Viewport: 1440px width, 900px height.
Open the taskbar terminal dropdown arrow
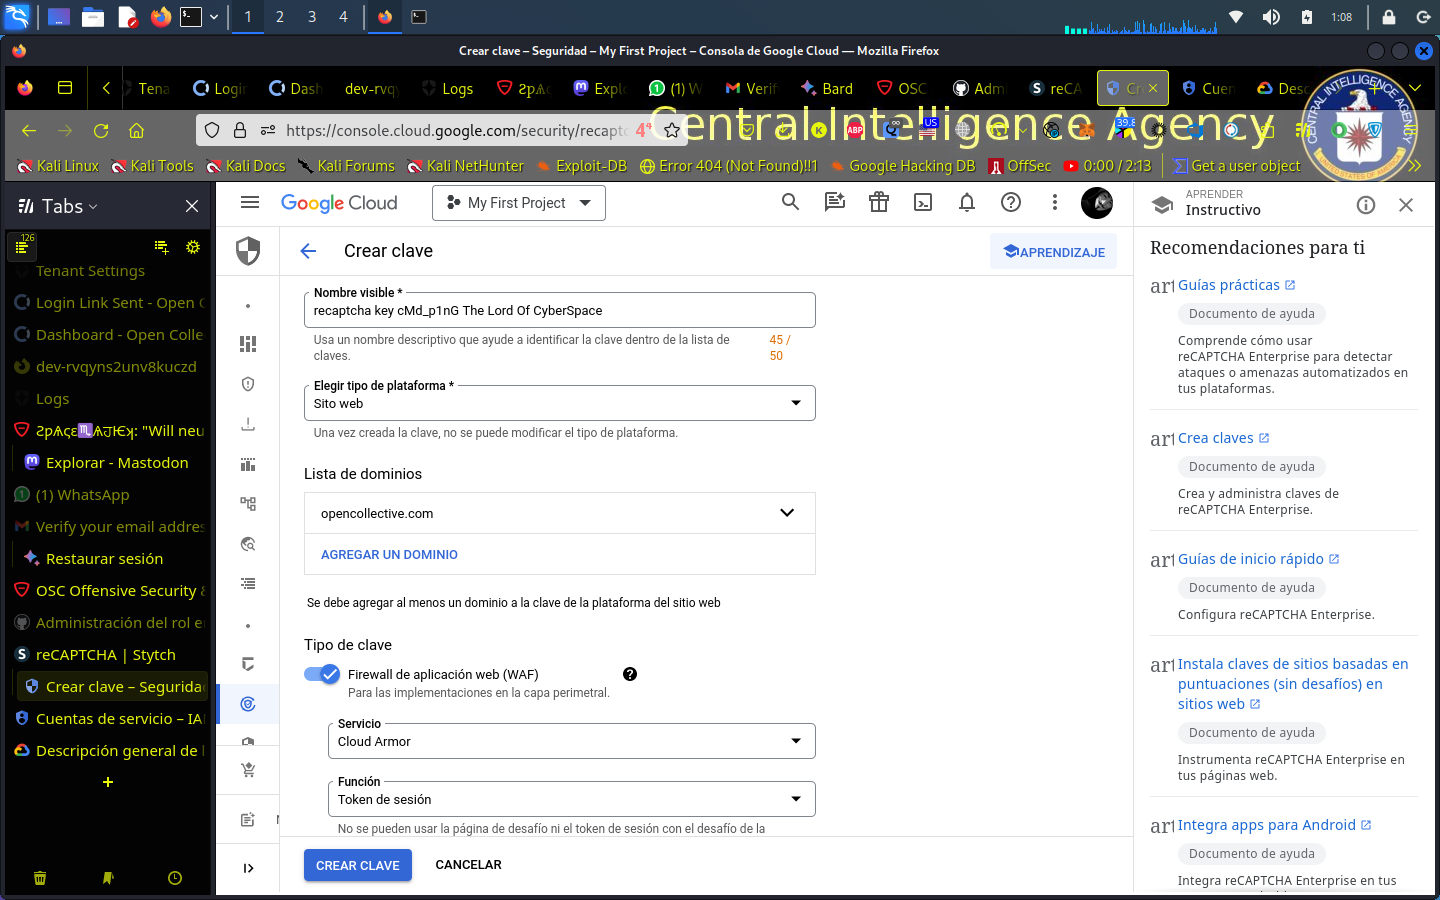[214, 17]
